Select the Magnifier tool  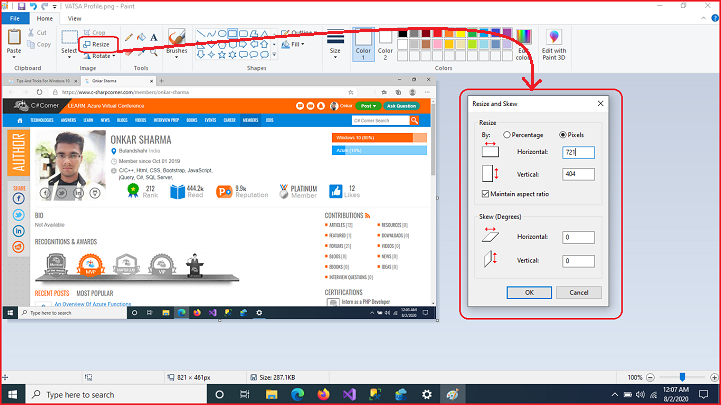coord(154,53)
